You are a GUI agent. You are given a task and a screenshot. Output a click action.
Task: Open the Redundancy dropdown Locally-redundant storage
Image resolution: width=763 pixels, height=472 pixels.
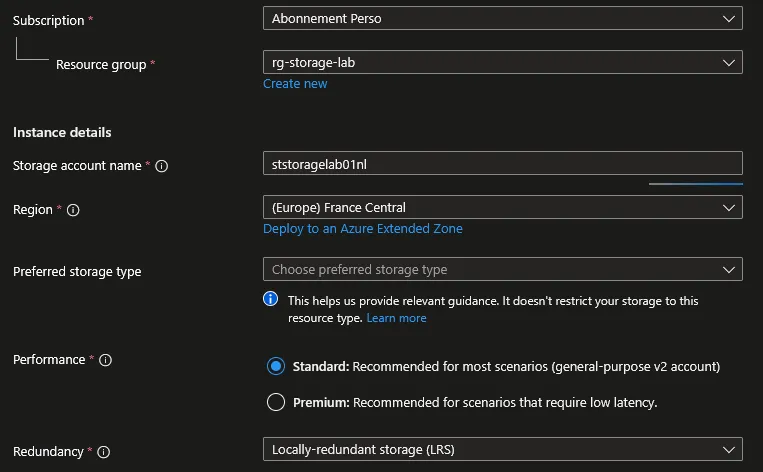tap(503, 449)
